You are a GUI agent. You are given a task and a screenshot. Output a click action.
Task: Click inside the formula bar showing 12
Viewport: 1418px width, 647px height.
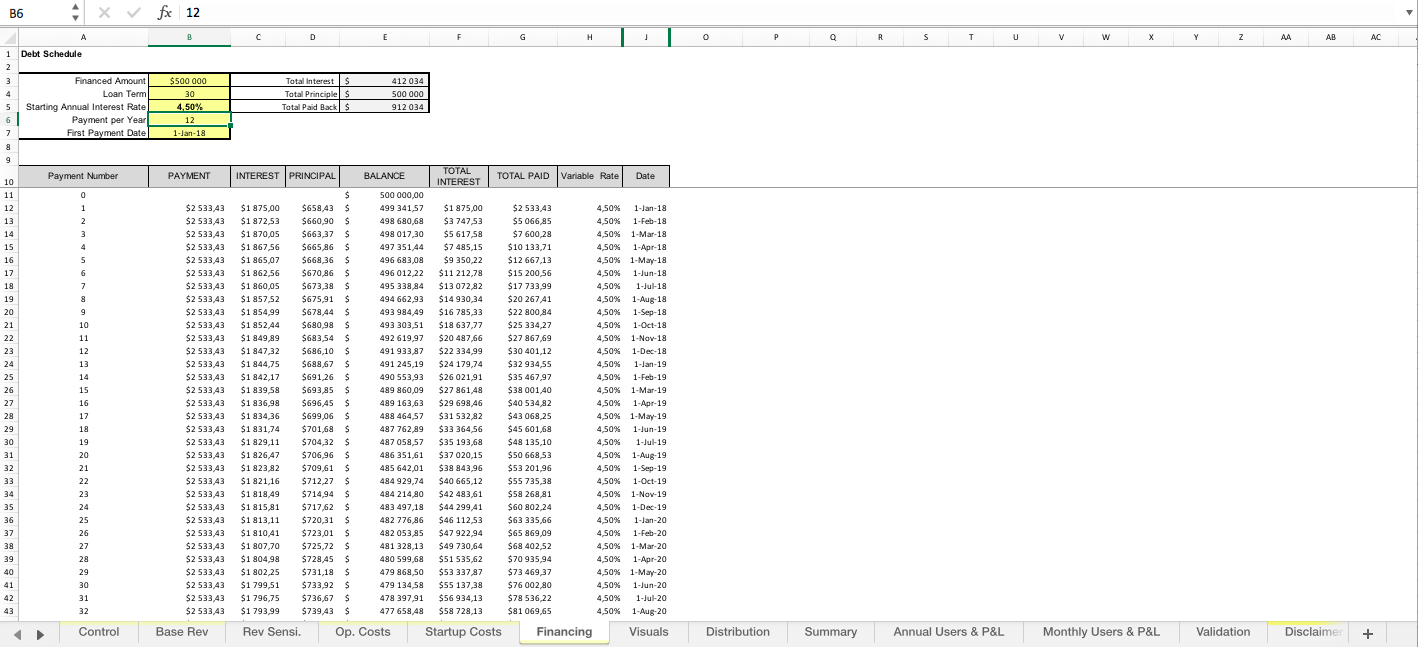click(x=790, y=12)
